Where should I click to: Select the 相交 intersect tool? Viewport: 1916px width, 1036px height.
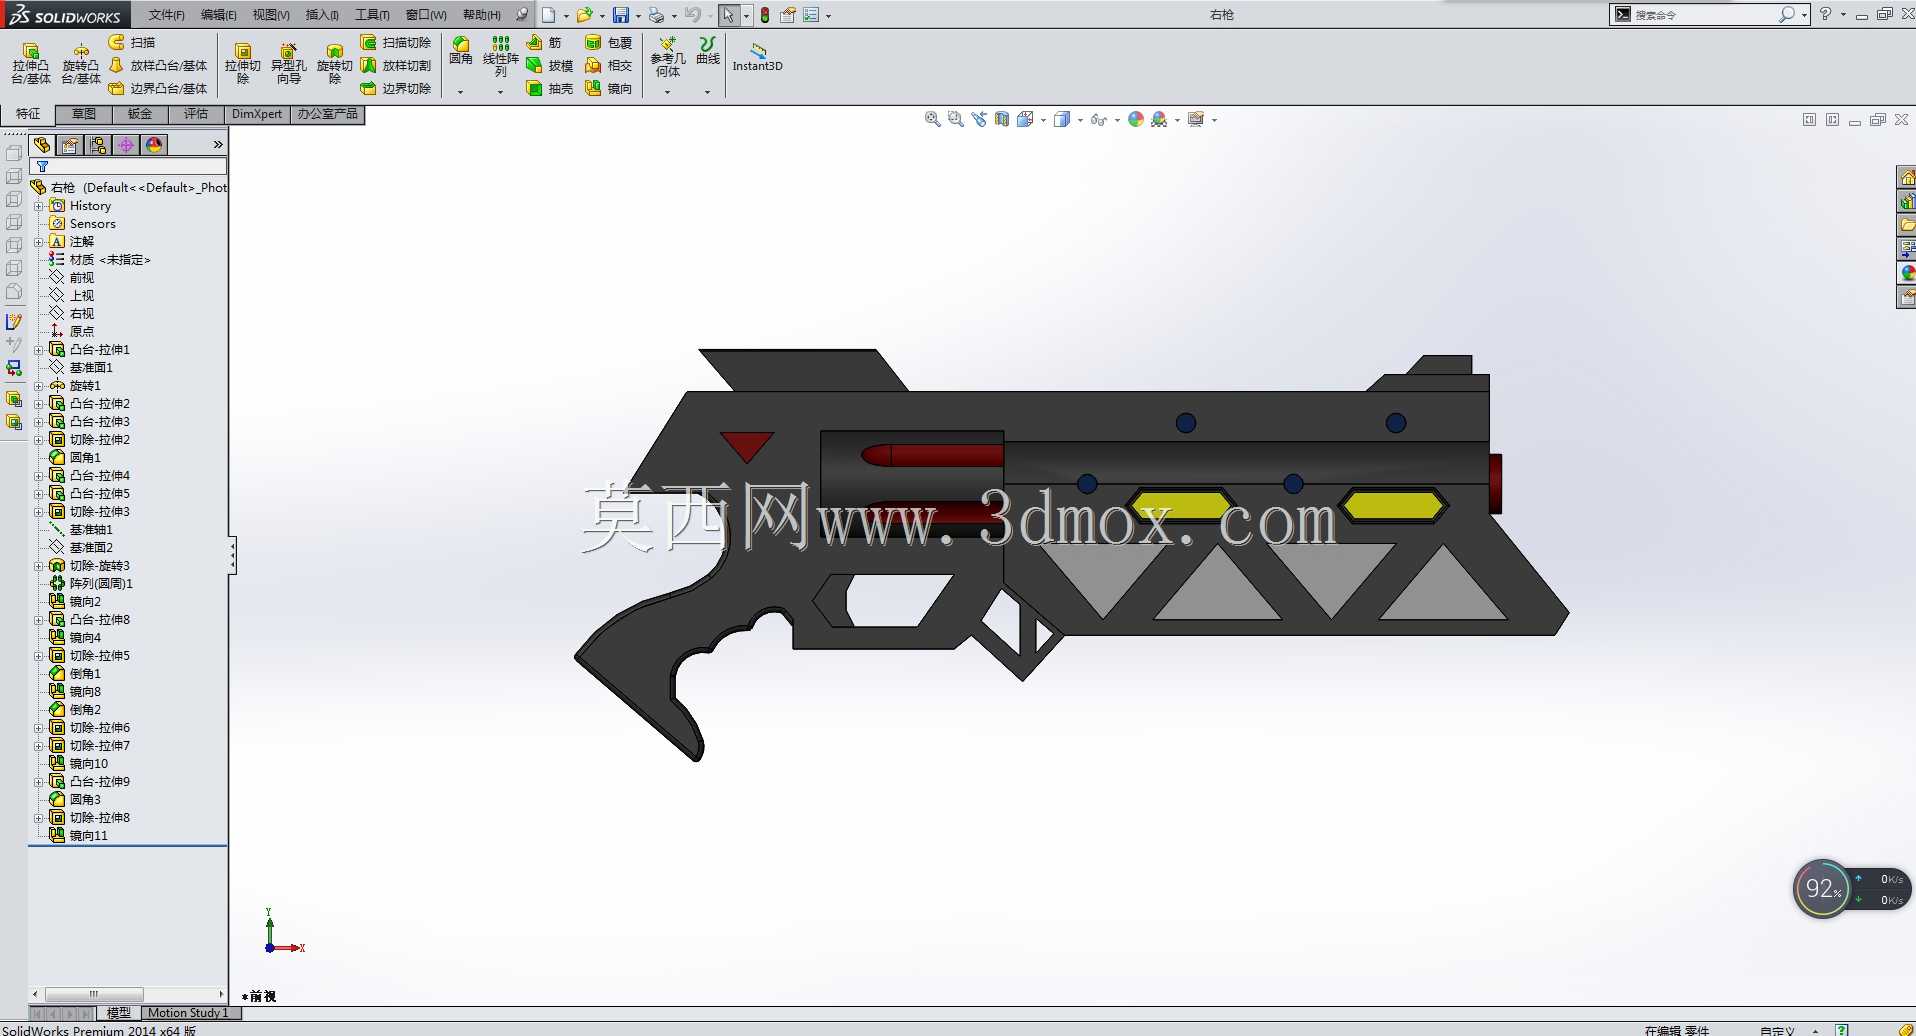tap(609, 65)
